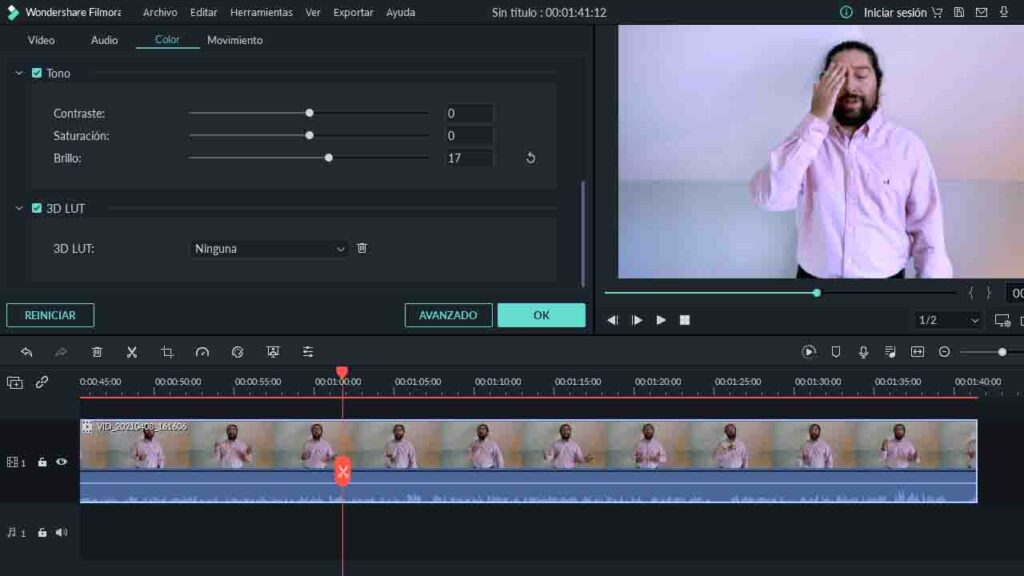The image size is (1024, 576).
Task: Delete clip with the timeline trash icon
Action: click(x=97, y=352)
